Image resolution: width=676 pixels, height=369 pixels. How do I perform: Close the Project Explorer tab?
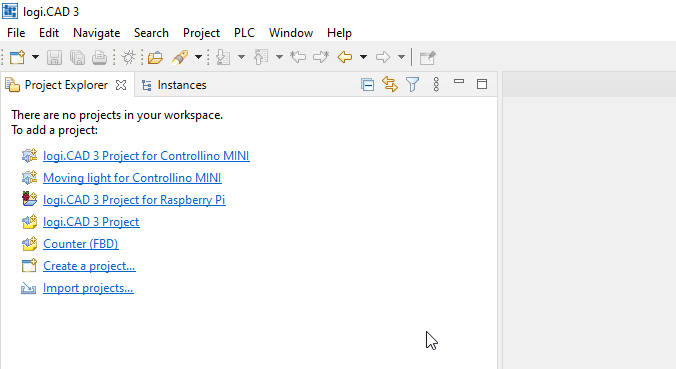point(121,85)
